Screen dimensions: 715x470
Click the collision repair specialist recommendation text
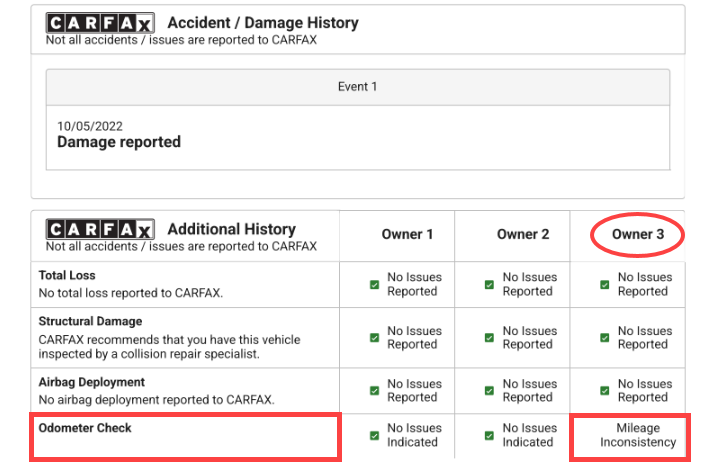point(169,347)
